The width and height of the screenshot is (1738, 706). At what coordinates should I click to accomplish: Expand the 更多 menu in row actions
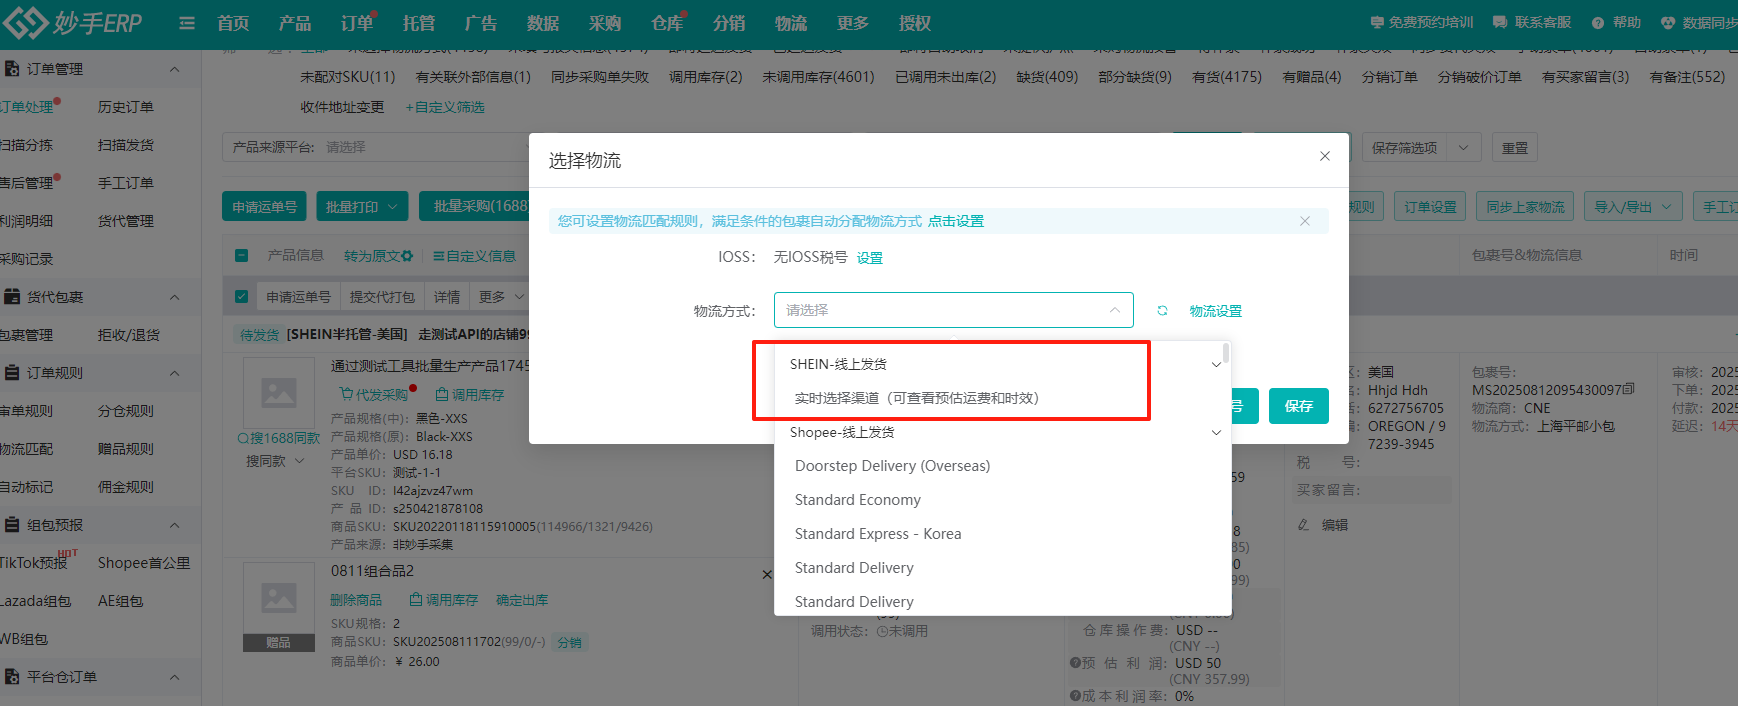click(x=501, y=297)
